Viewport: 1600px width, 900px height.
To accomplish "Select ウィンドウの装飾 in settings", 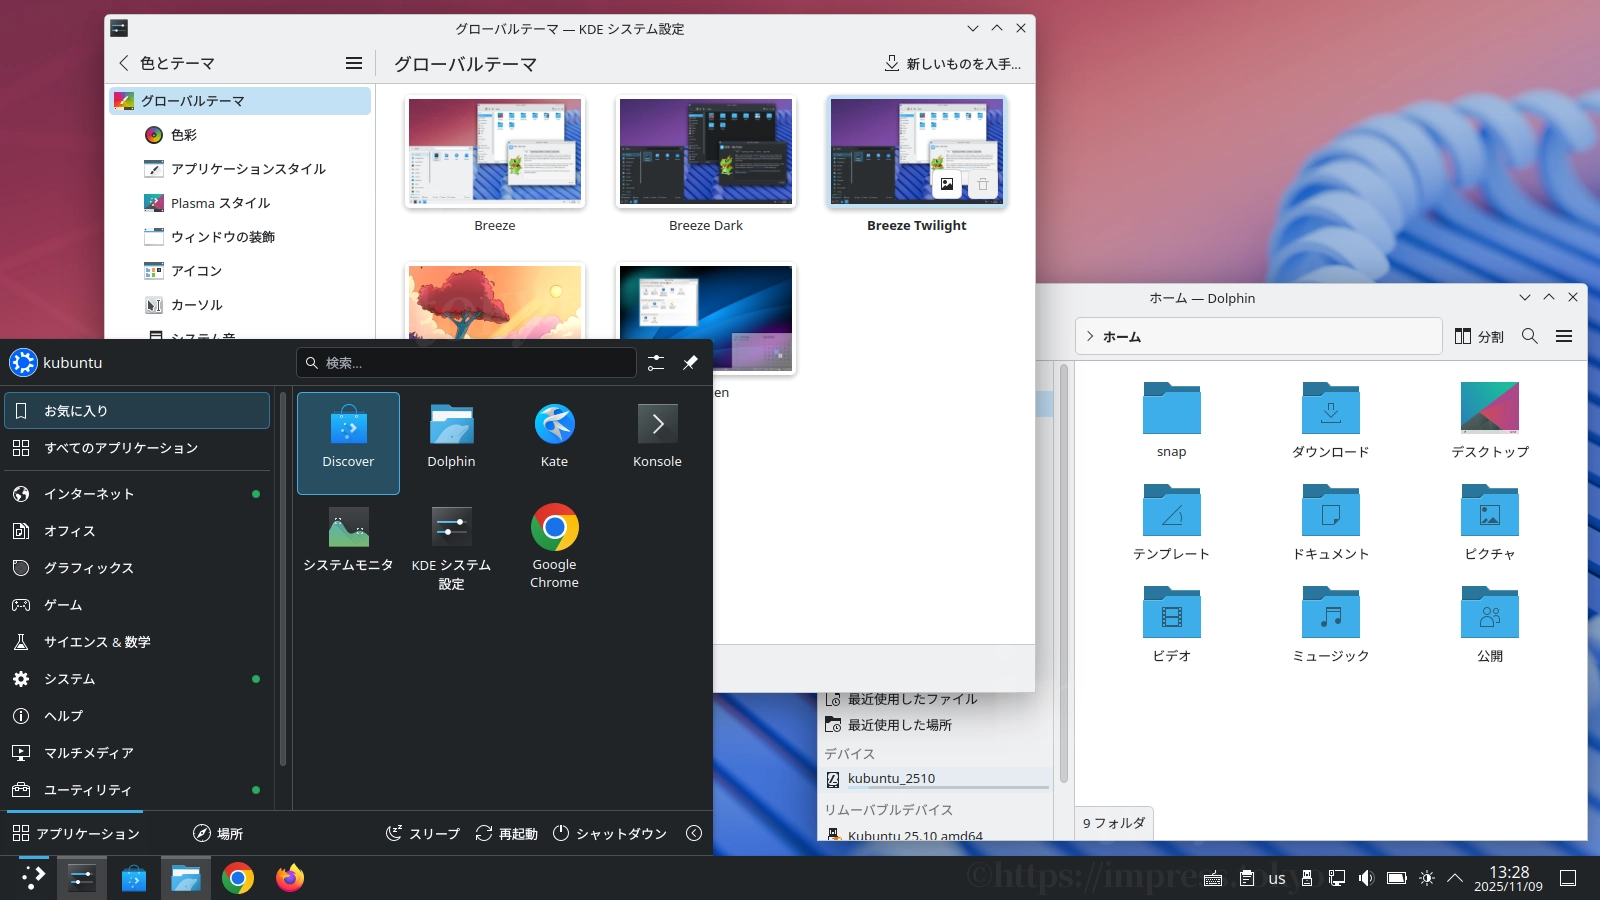I will tap(240, 237).
